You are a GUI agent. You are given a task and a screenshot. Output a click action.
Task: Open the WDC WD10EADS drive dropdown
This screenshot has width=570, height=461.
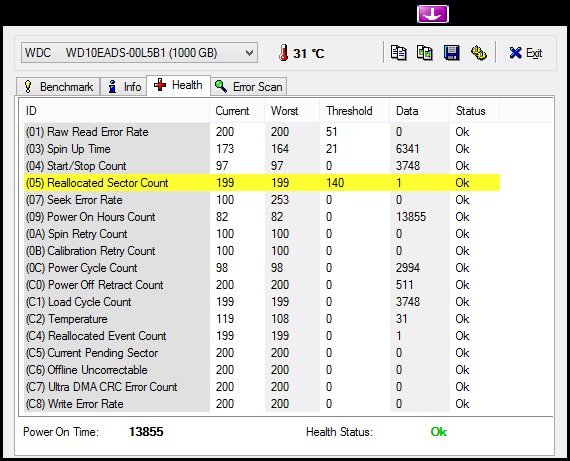139,53
